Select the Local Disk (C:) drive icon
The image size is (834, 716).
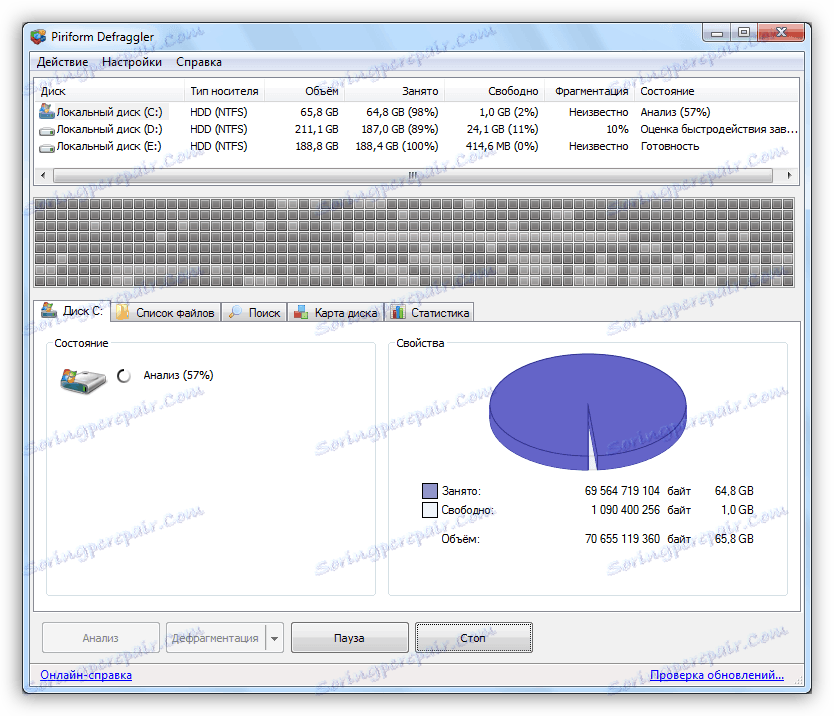click(47, 112)
